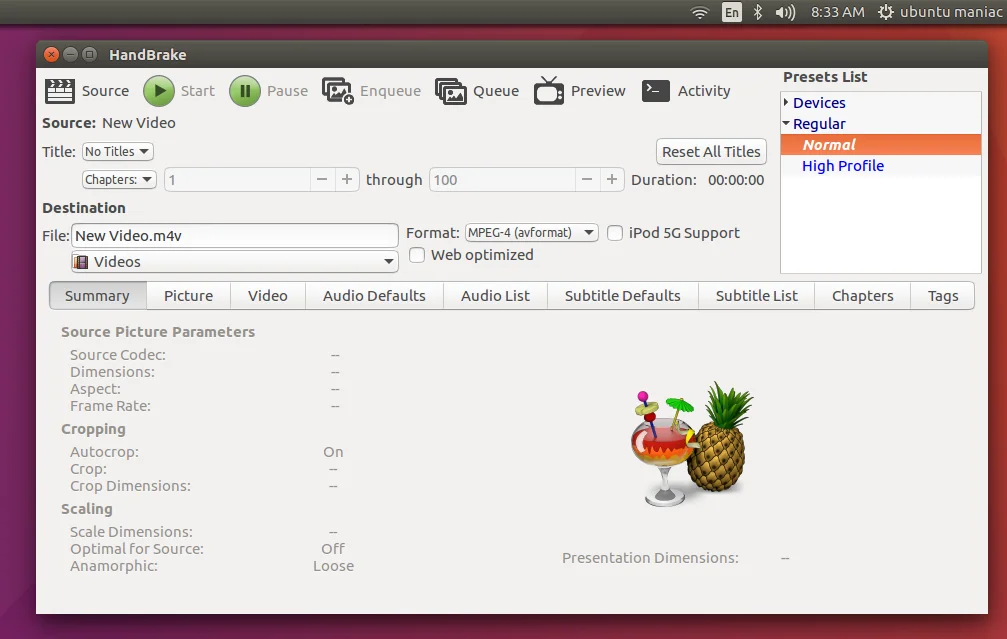Switch to the Summary tab
The height and width of the screenshot is (639, 1007).
coord(98,296)
